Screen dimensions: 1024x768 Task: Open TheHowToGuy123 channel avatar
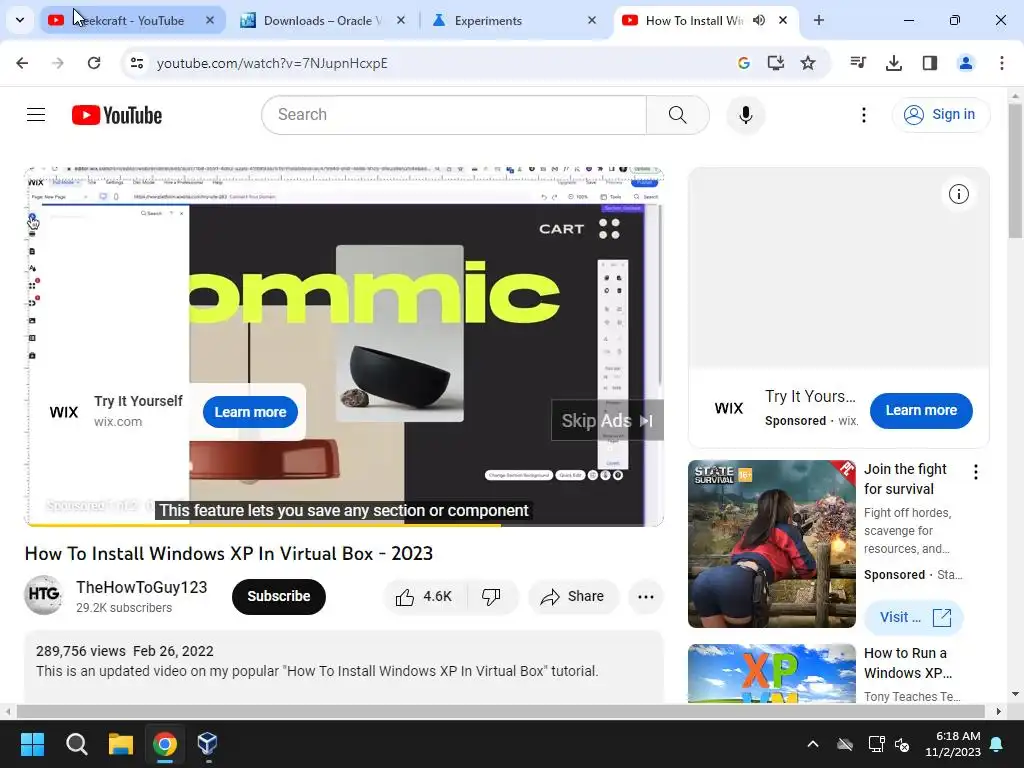coord(43,595)
